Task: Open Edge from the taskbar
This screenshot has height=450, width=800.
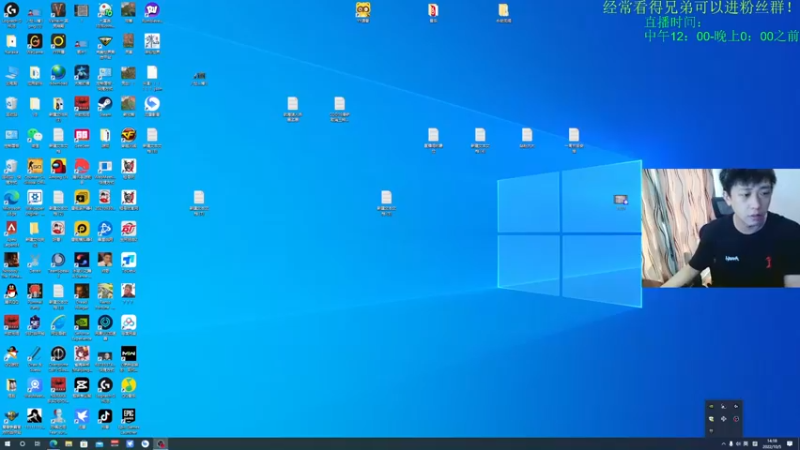Action: [x=53, y=444]
